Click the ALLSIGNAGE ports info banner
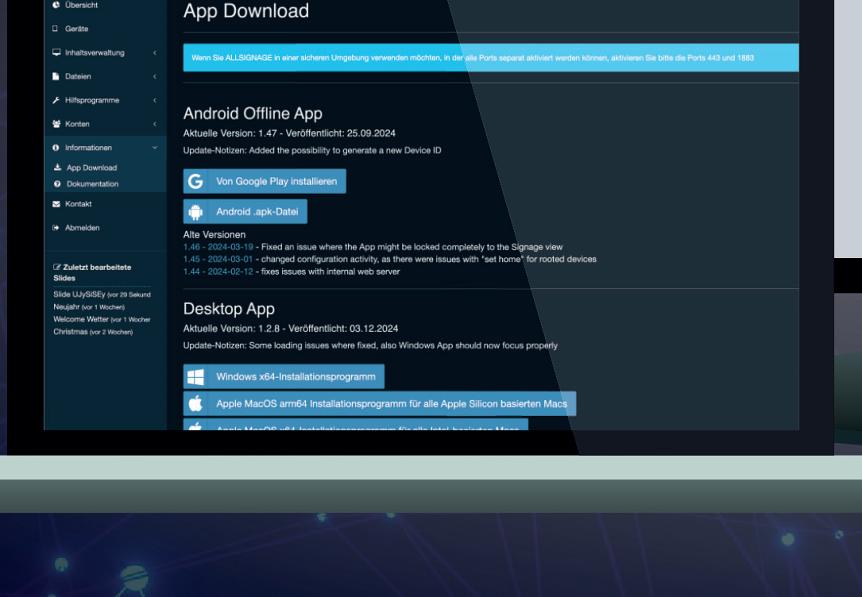 point(491,58)
